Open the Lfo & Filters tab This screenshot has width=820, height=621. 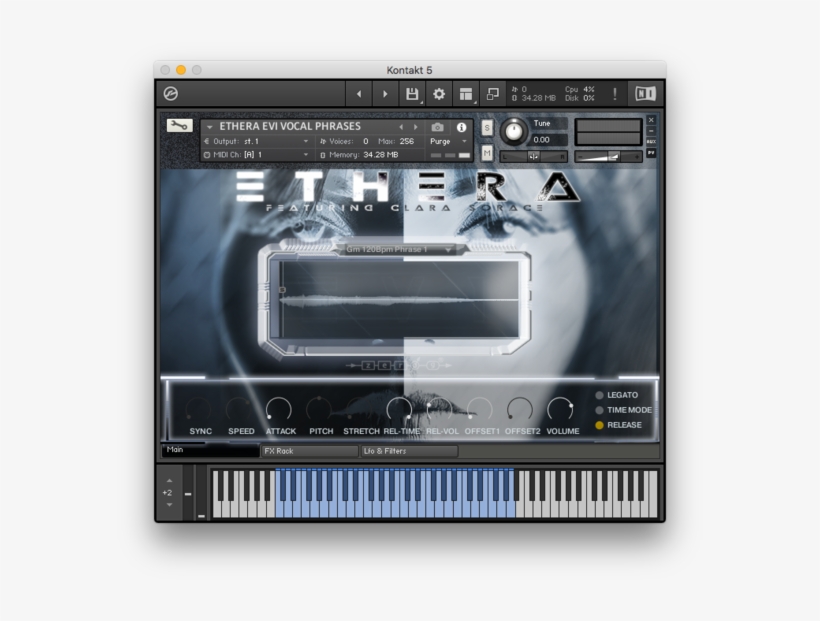click(408, 452)
